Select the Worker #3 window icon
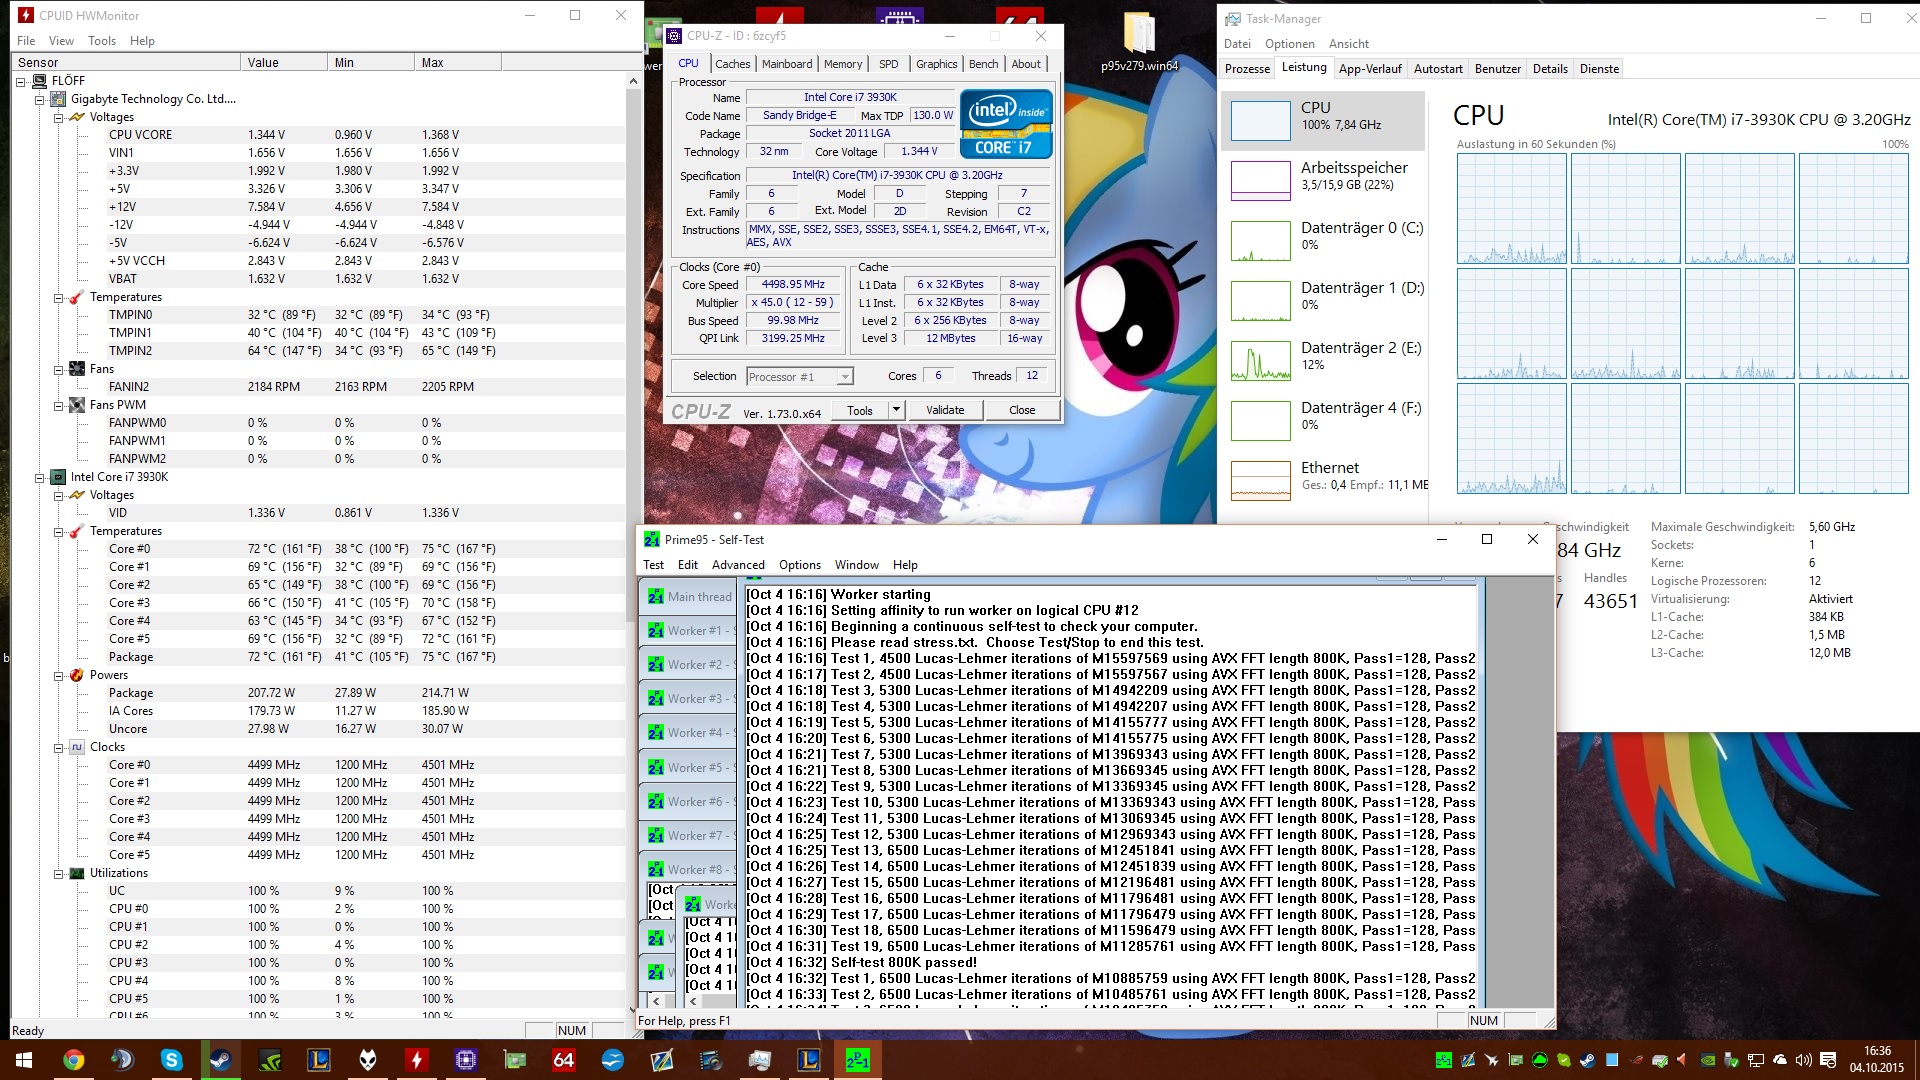This screenshot has width=1920, height=1080. [656, 699]
